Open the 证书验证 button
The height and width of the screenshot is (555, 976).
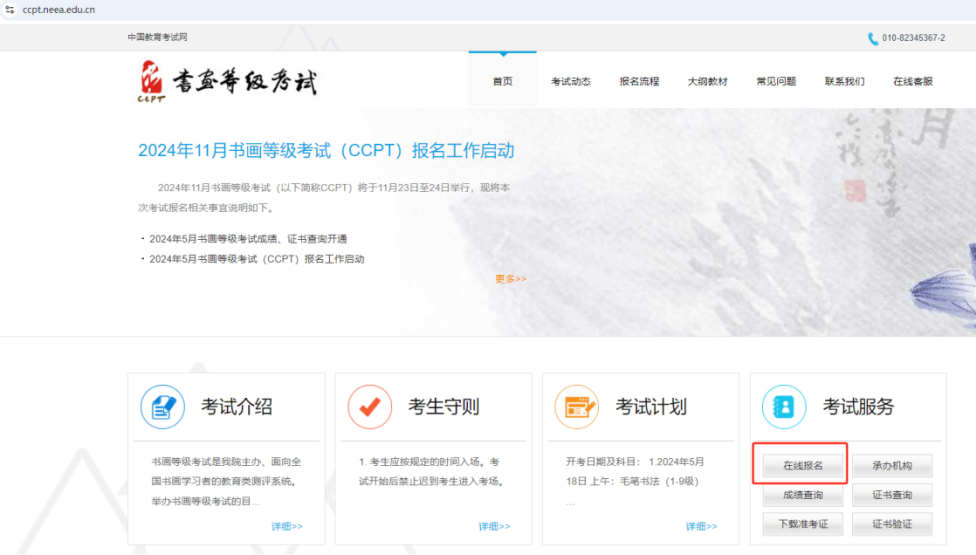892,524
